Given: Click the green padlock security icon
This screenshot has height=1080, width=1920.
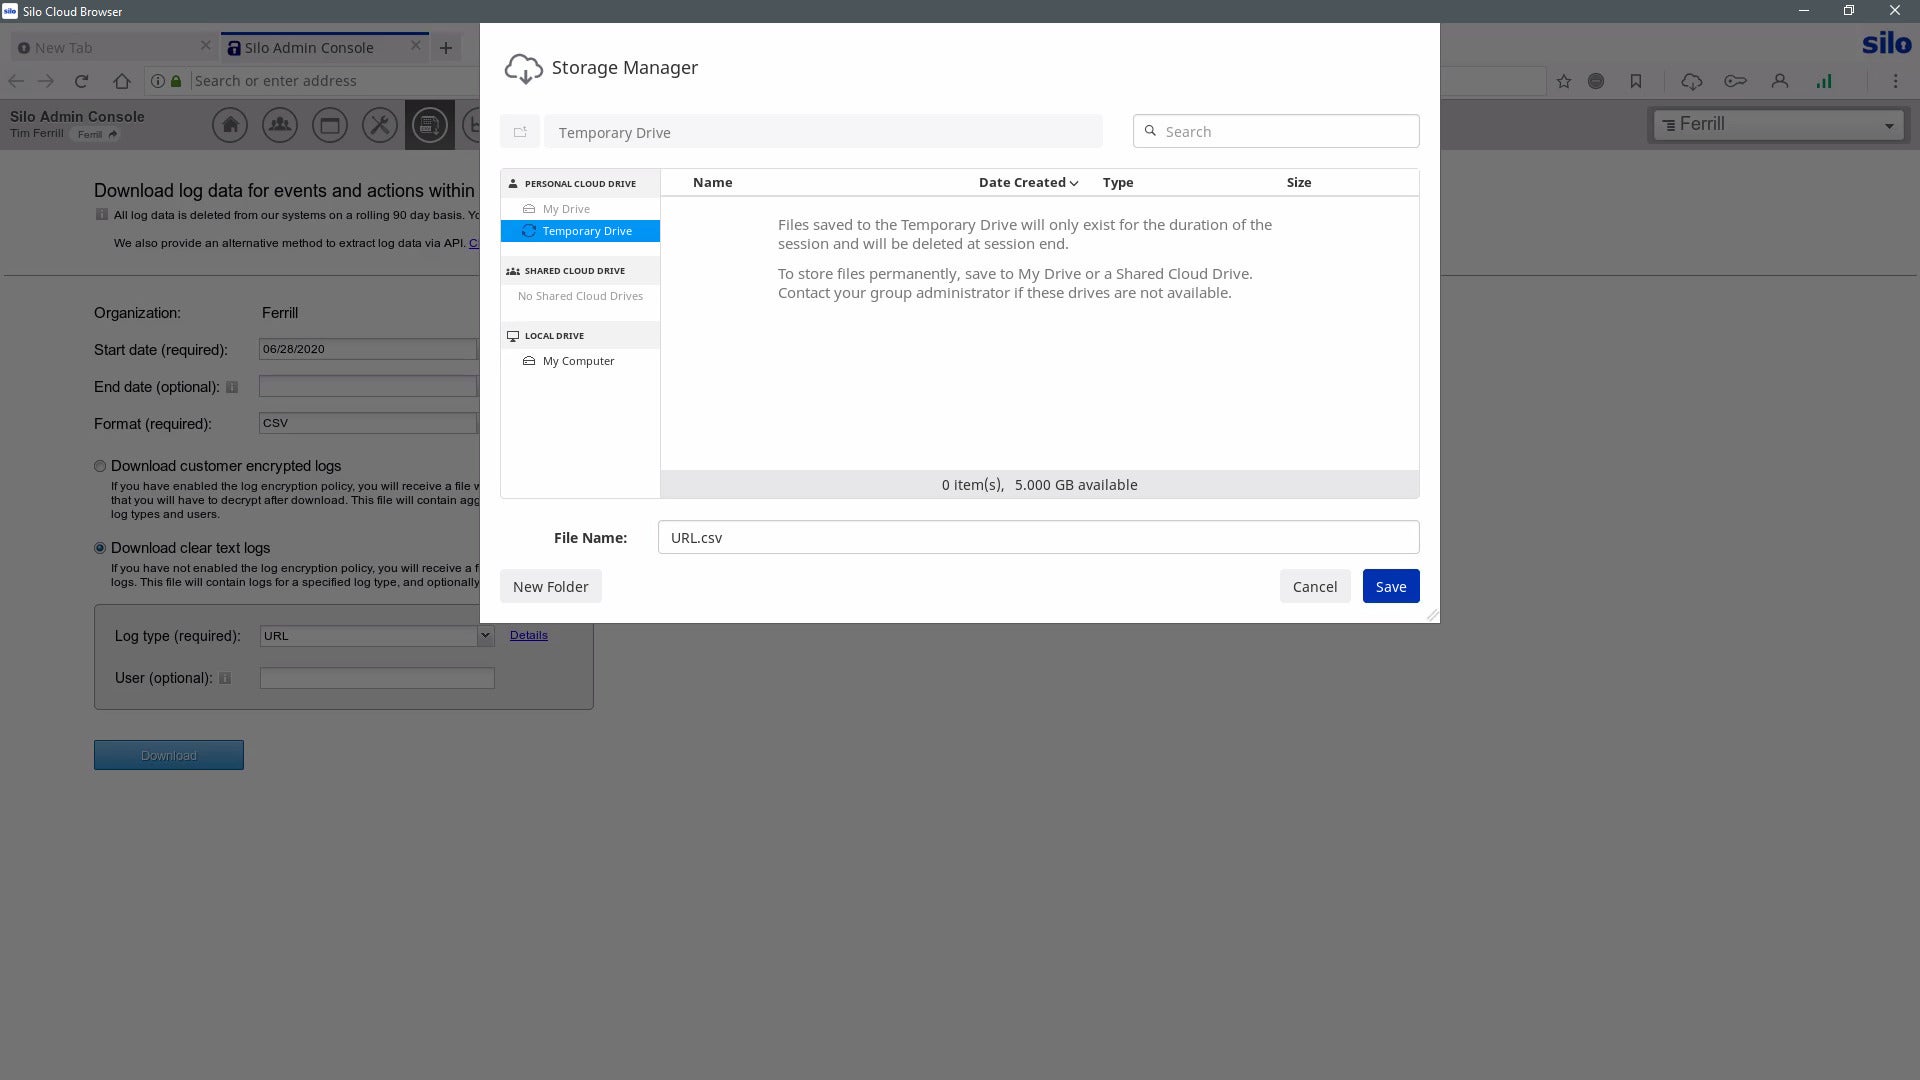Looking at the screenshot, I should tap(176, 81).
